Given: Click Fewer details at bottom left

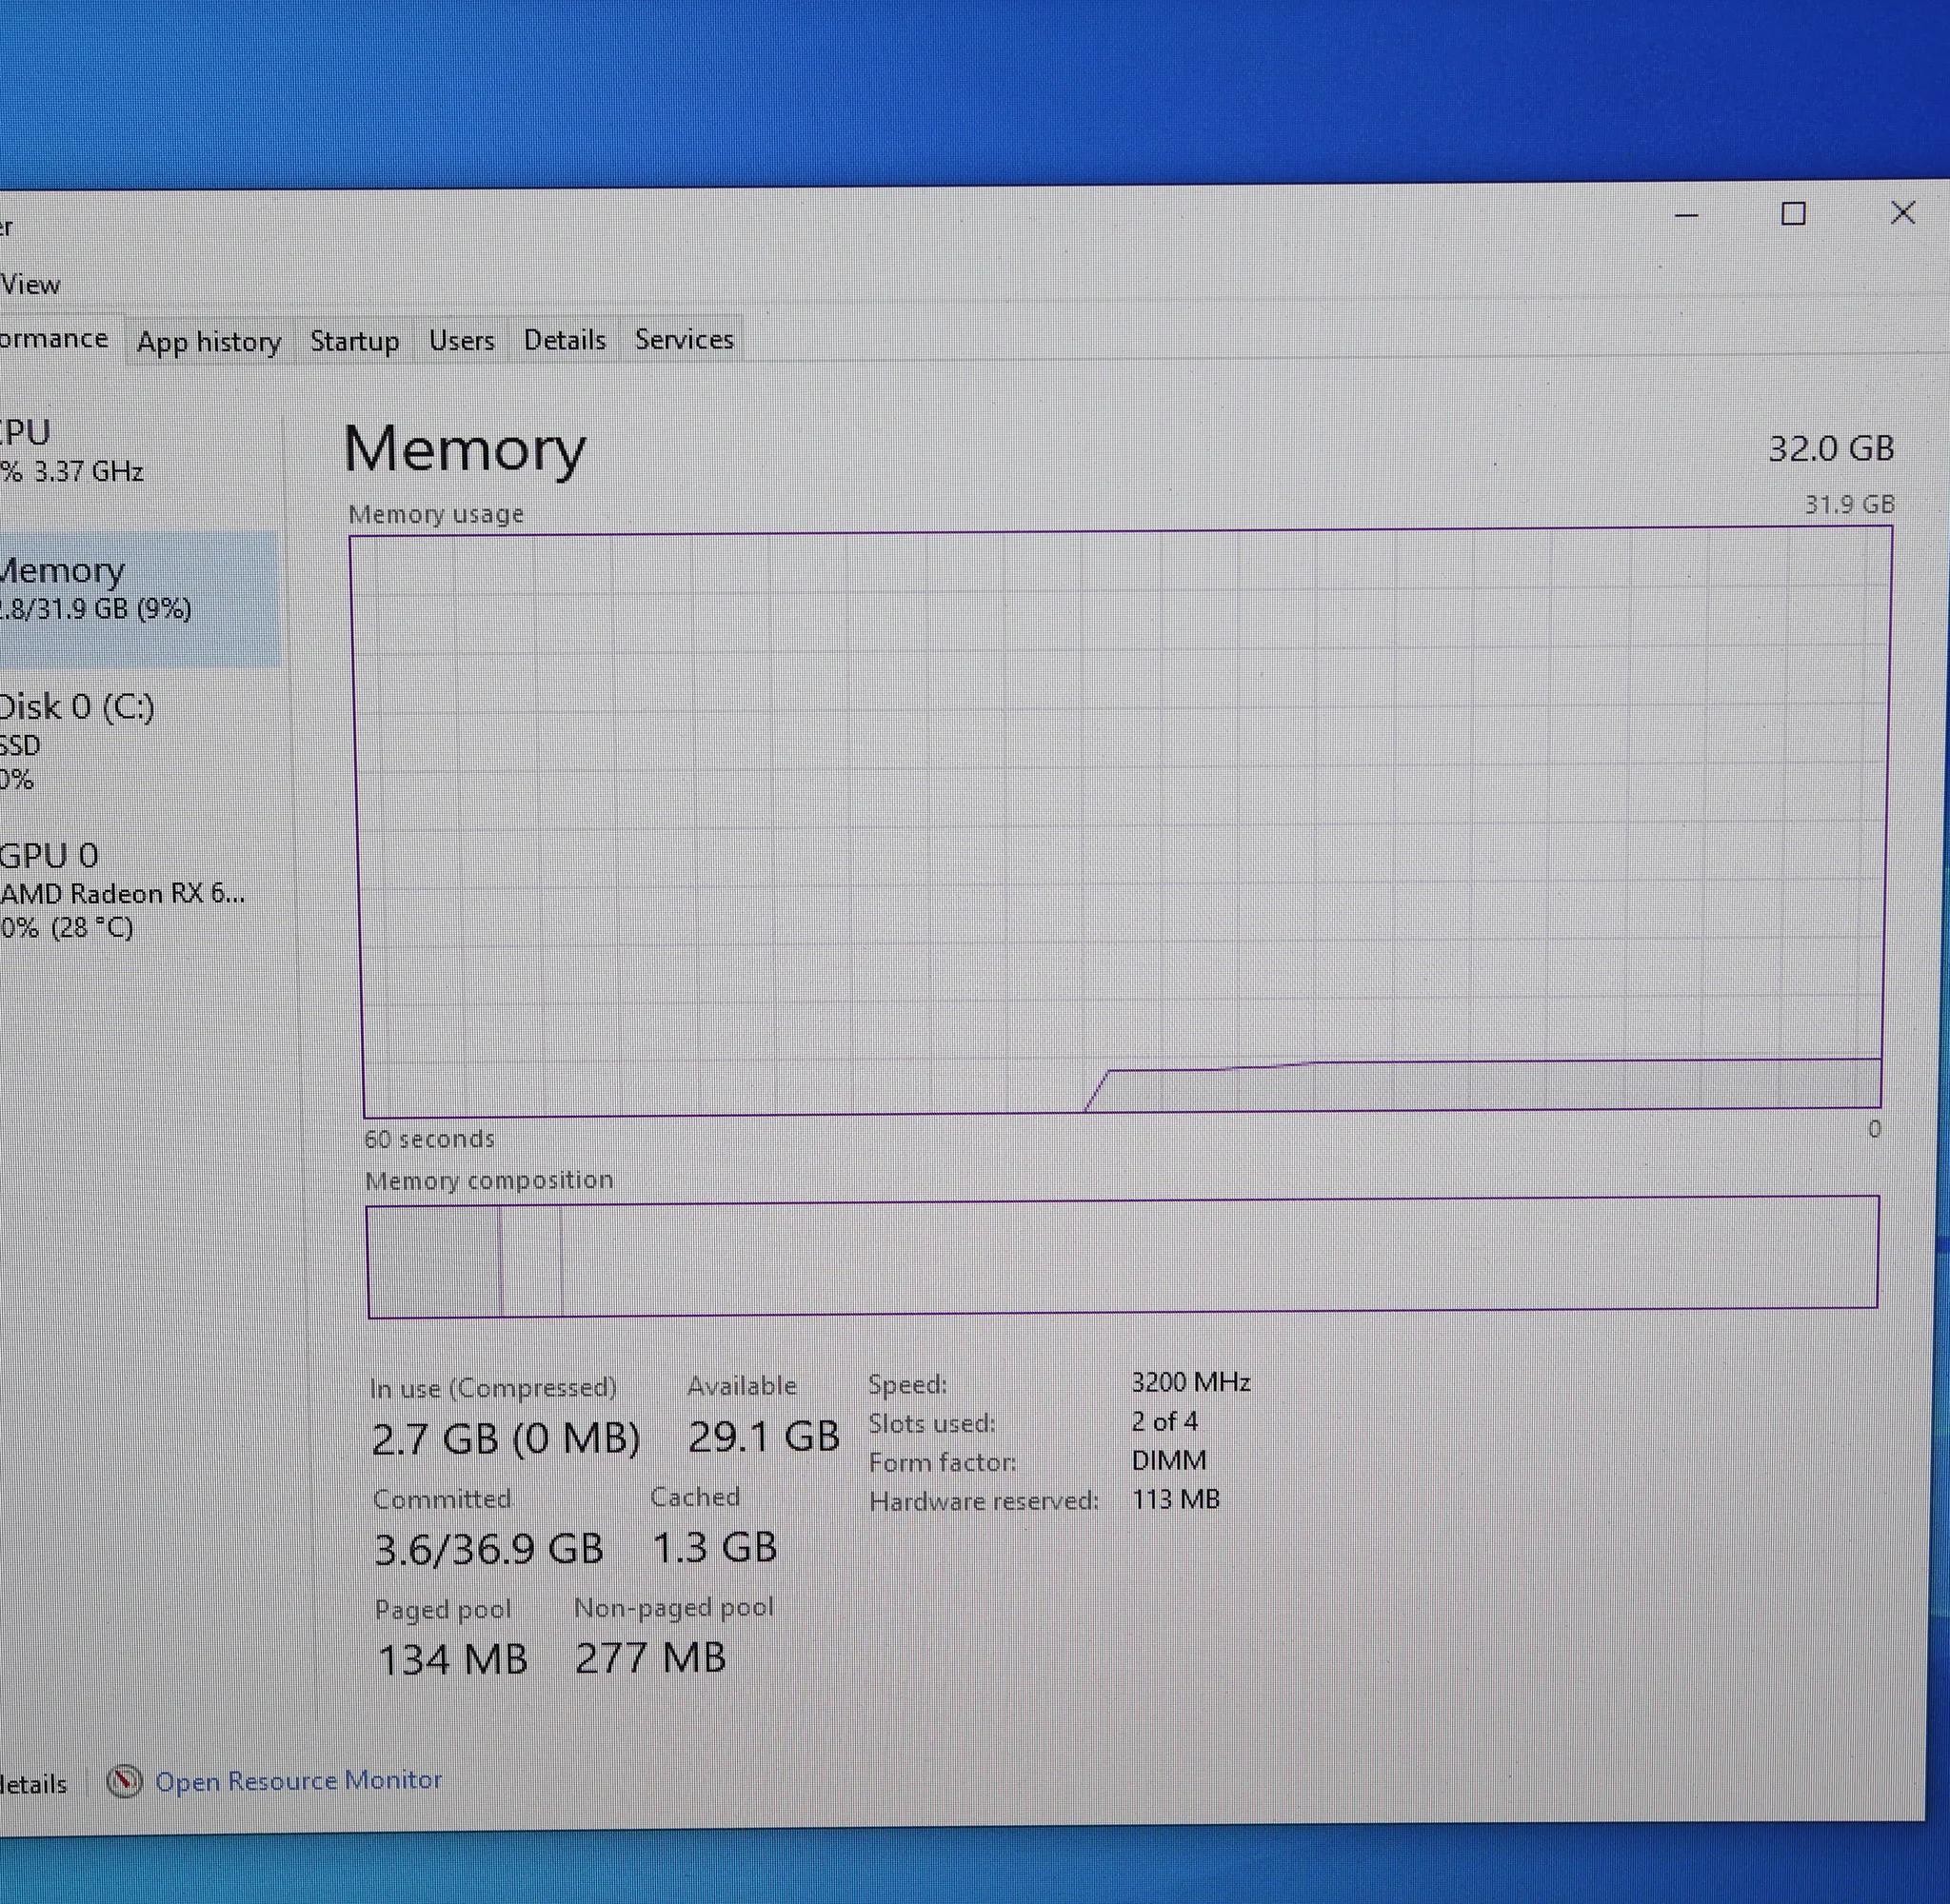Looking at the screenshot, I should pos(33,1784).
